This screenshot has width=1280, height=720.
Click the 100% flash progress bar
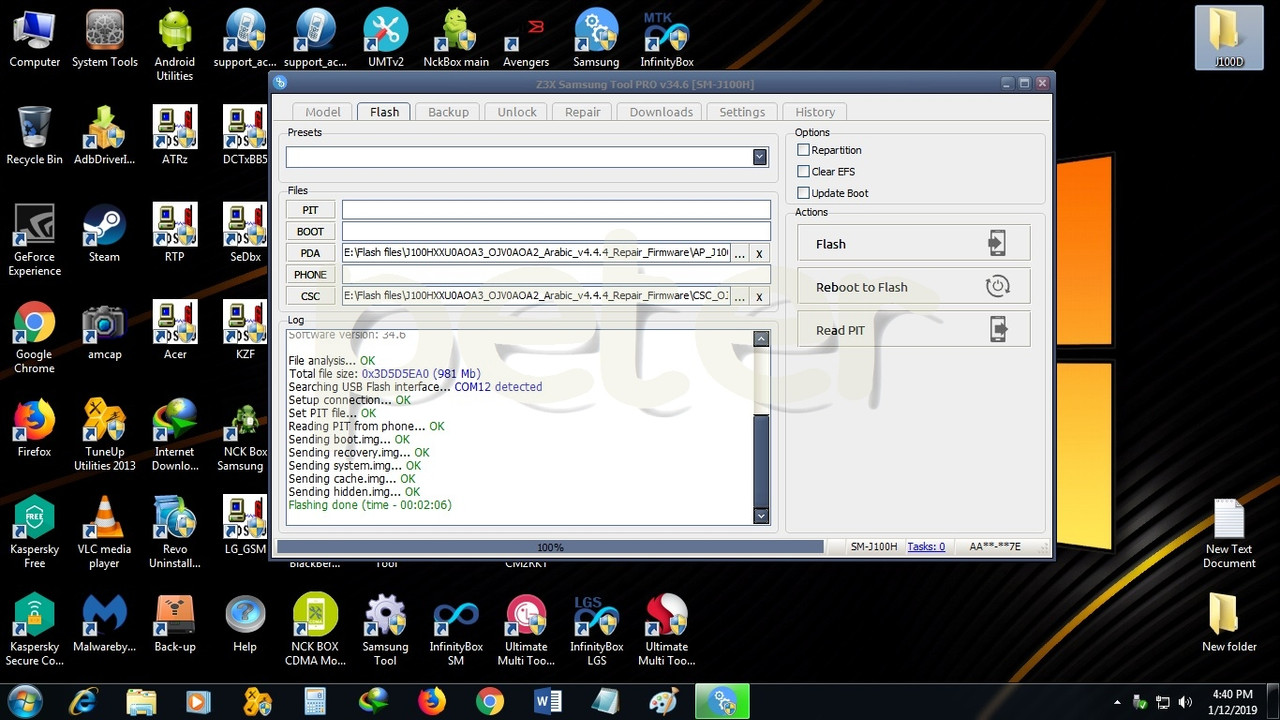(x=550, y=547)
